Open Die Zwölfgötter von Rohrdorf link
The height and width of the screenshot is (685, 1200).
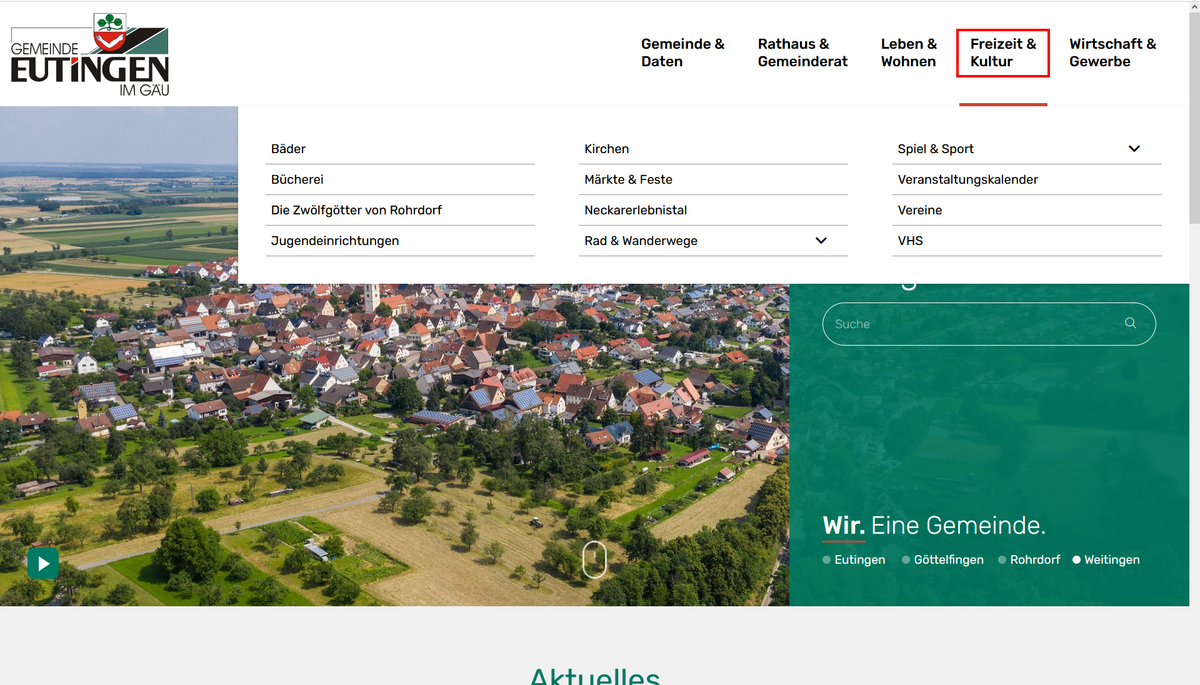coord(356,211)
